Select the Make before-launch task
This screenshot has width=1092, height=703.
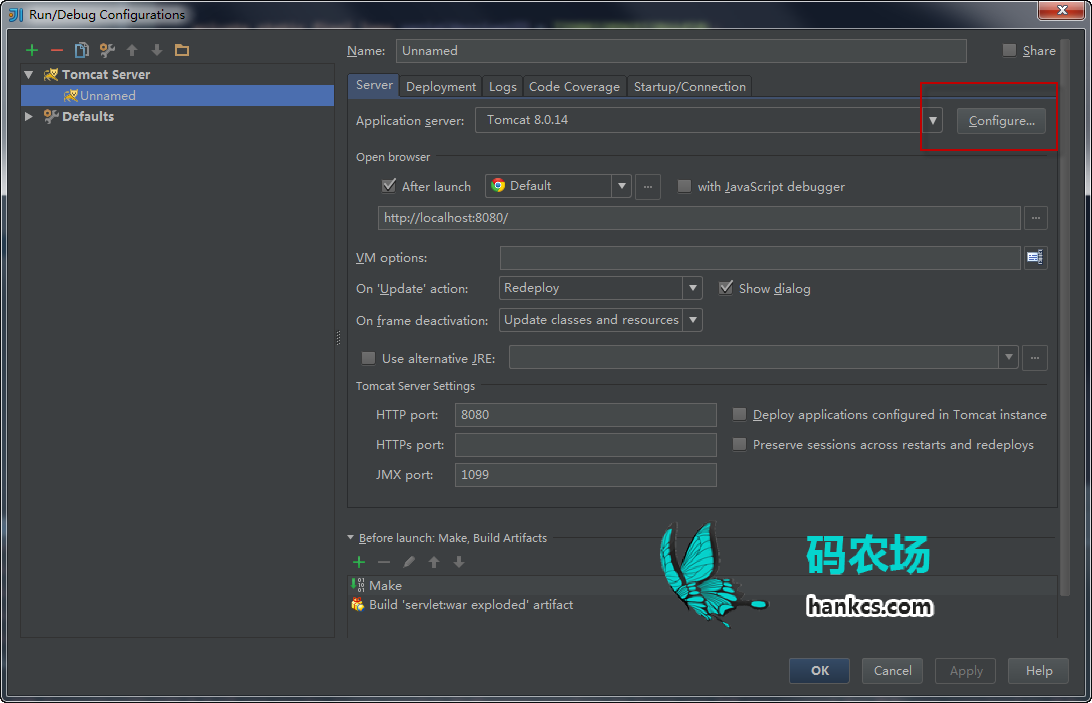702,585
